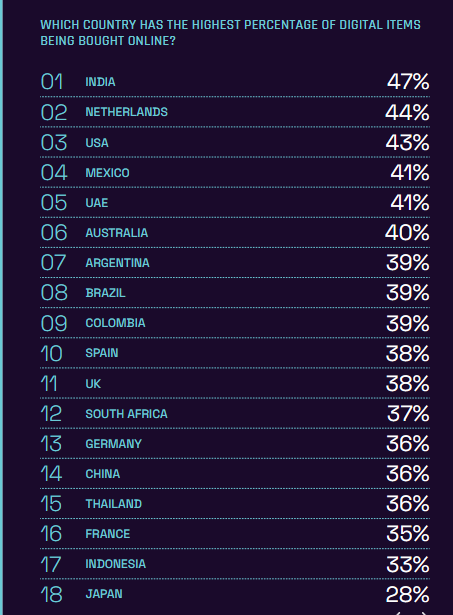
Task: Click rank number 04 beside Mexico
Action: tap(54, 173)
